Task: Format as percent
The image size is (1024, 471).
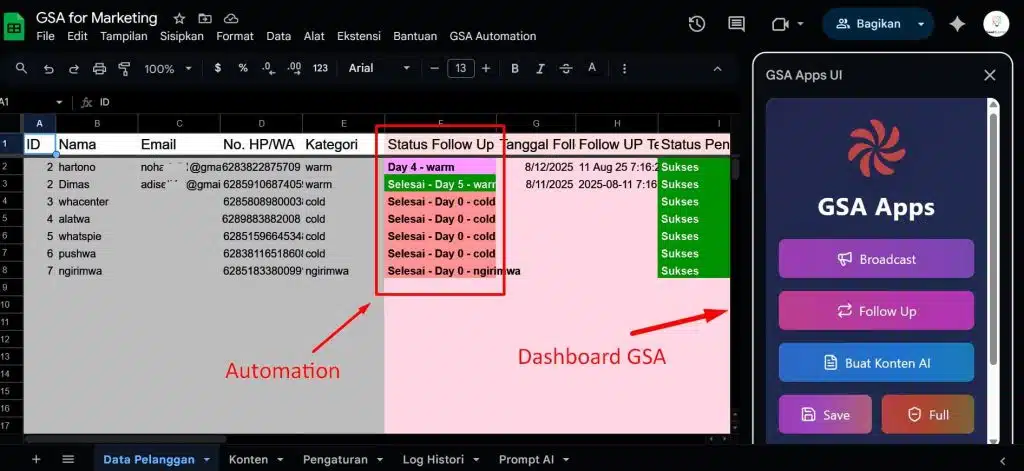Action: (x=243, y=68)
